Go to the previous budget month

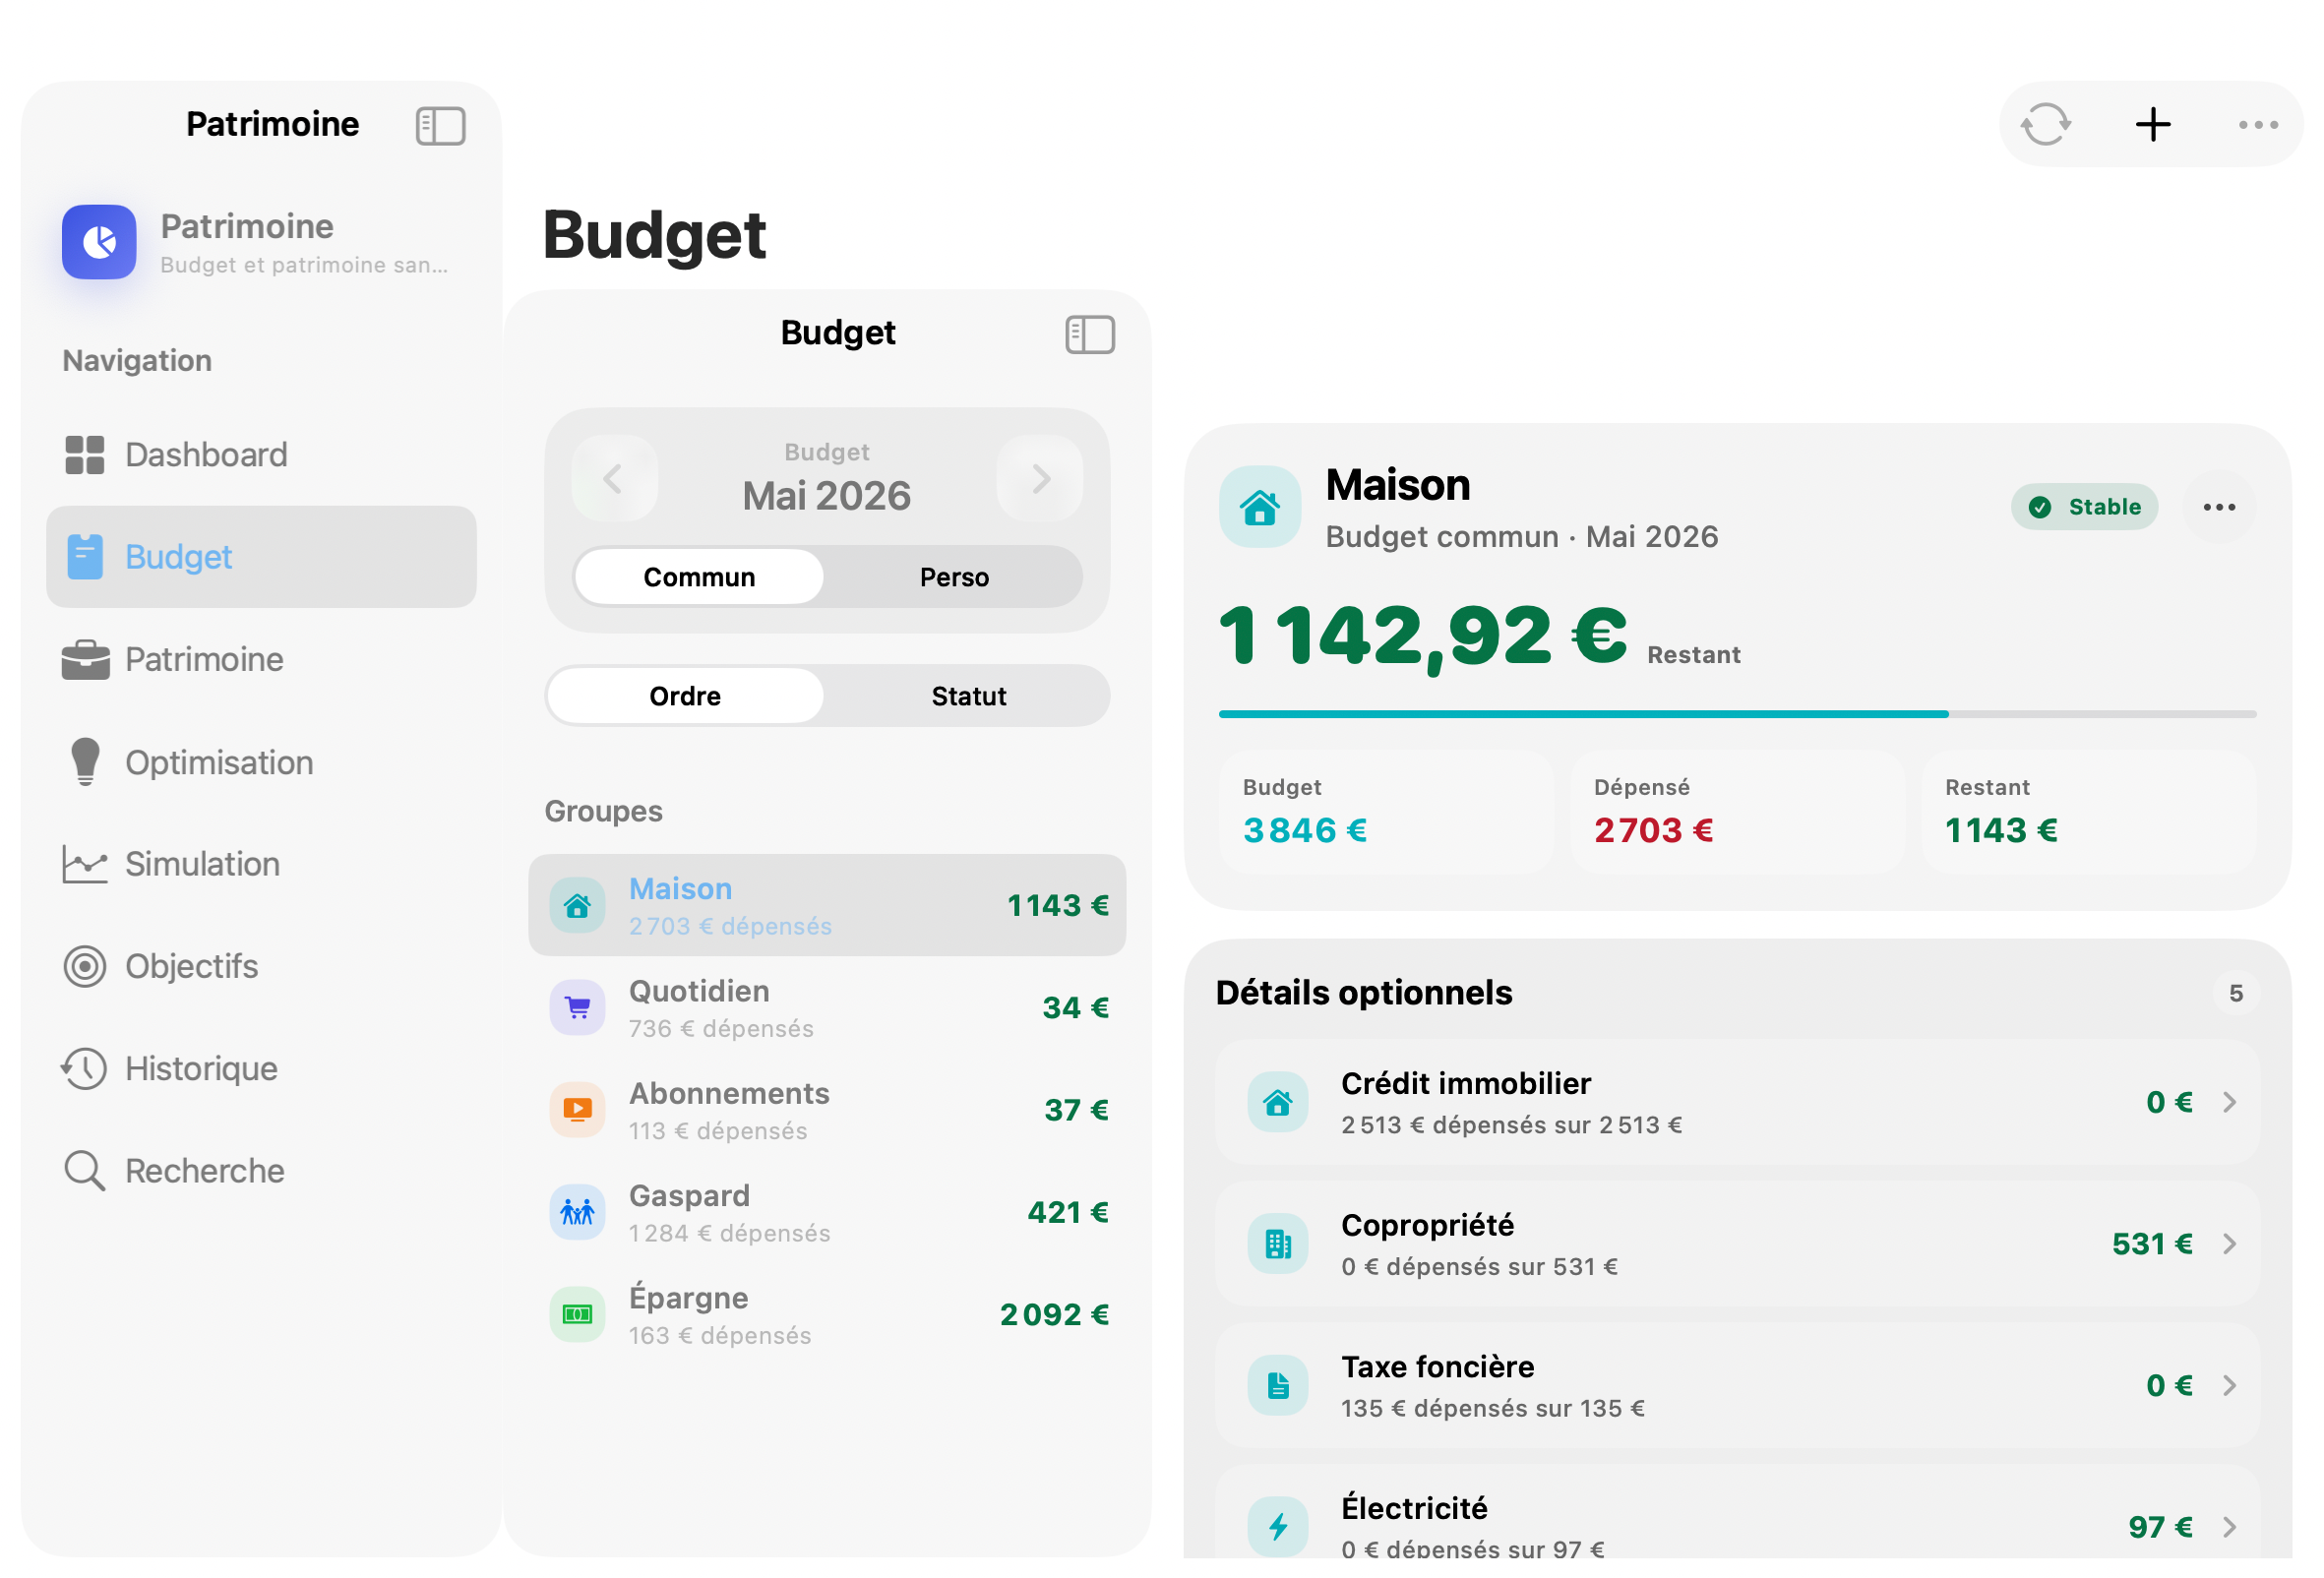(x=614, y=478)
